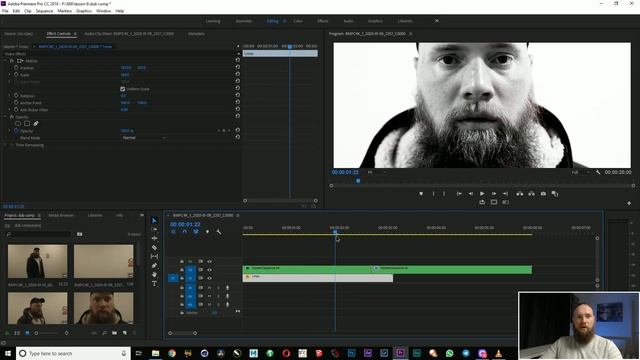The width and height of the screenshot is (640, 360).
Task: Switch to the Metadata tab
Action: pyautogui.click(x=196, y=34)
